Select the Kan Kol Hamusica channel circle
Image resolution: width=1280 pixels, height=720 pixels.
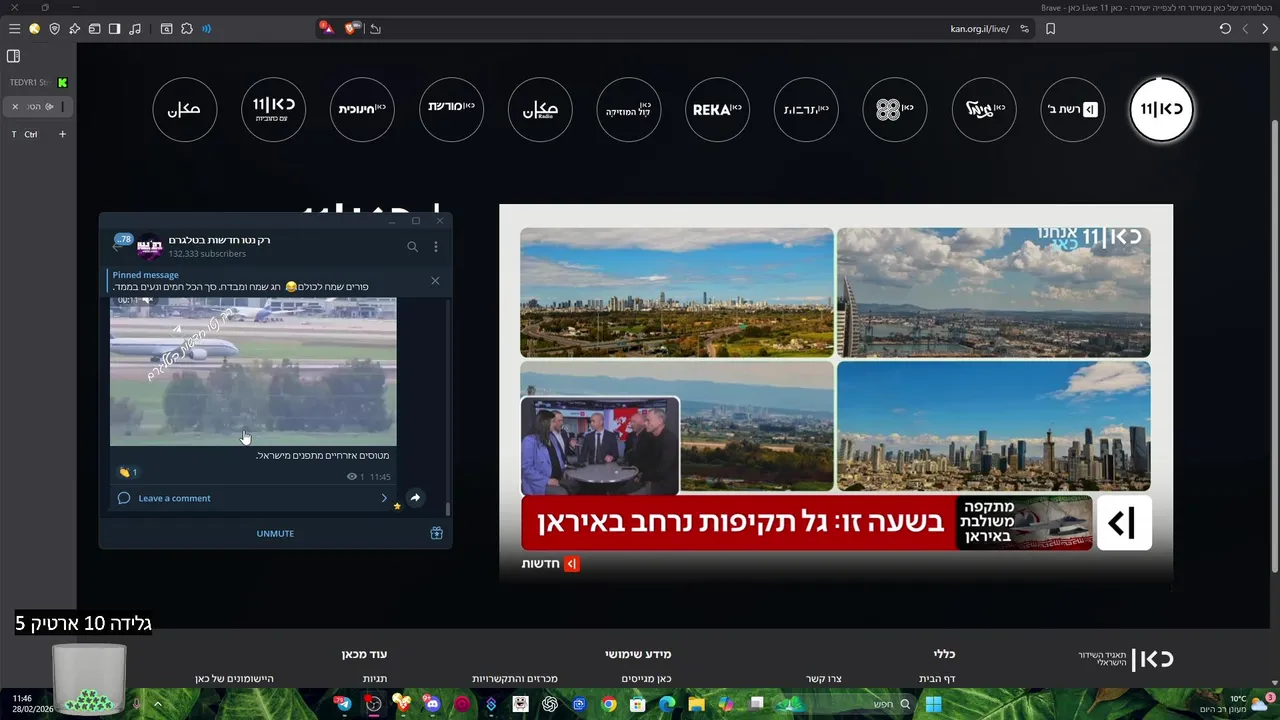point(629,110)
